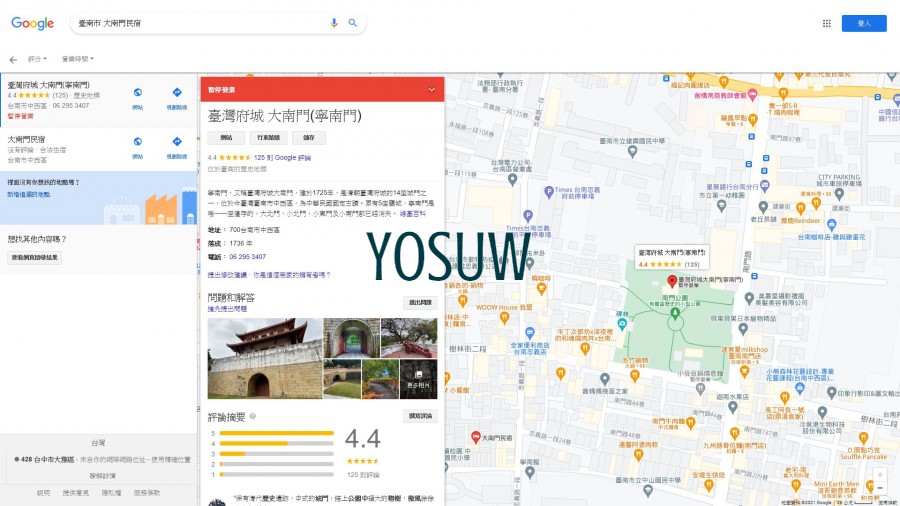This screenshot has height=506, width=900.
Task: Click the blue 登入 sign-in button
Action: (863, 23)
